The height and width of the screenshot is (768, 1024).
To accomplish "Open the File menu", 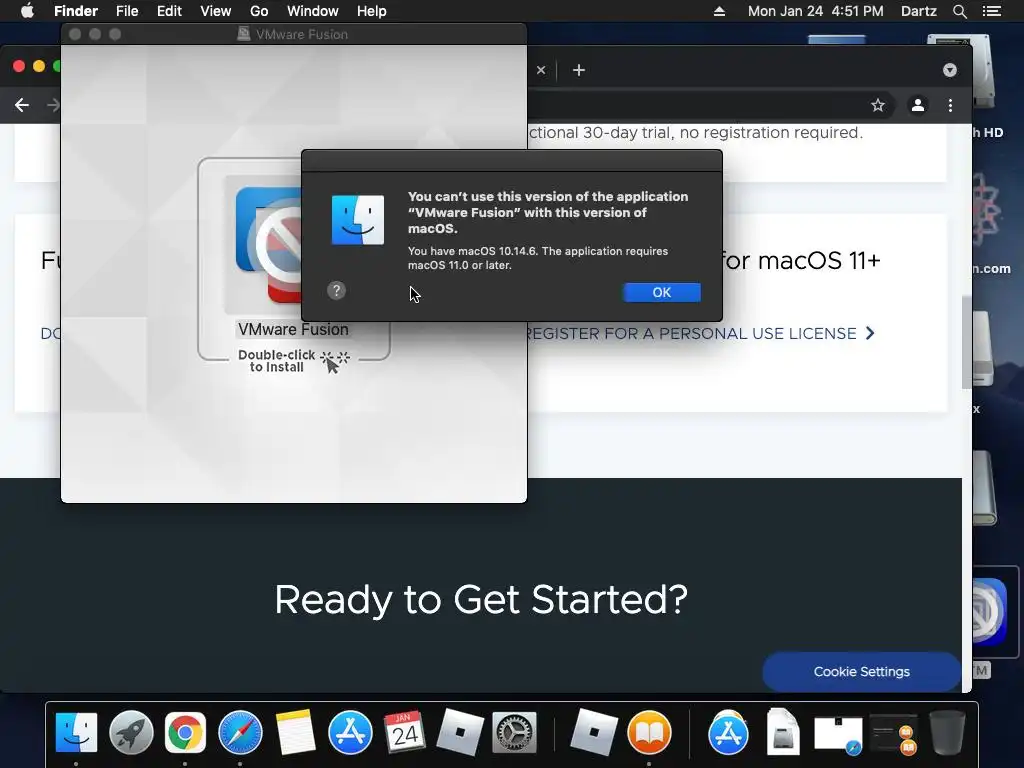I will [127, 11].
